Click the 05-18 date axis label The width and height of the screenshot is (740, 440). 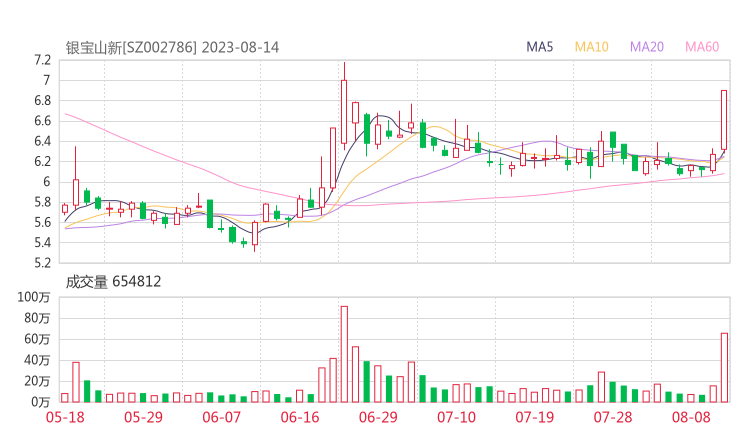(65, 417)
